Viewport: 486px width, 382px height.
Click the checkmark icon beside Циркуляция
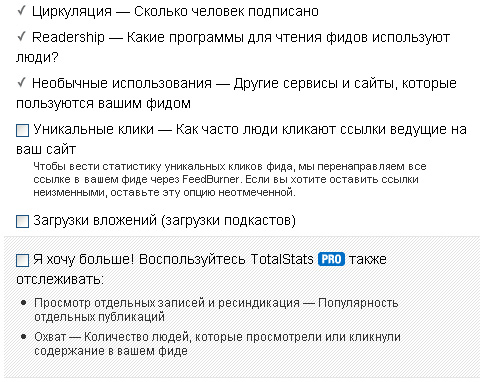[x=21, y=11]
